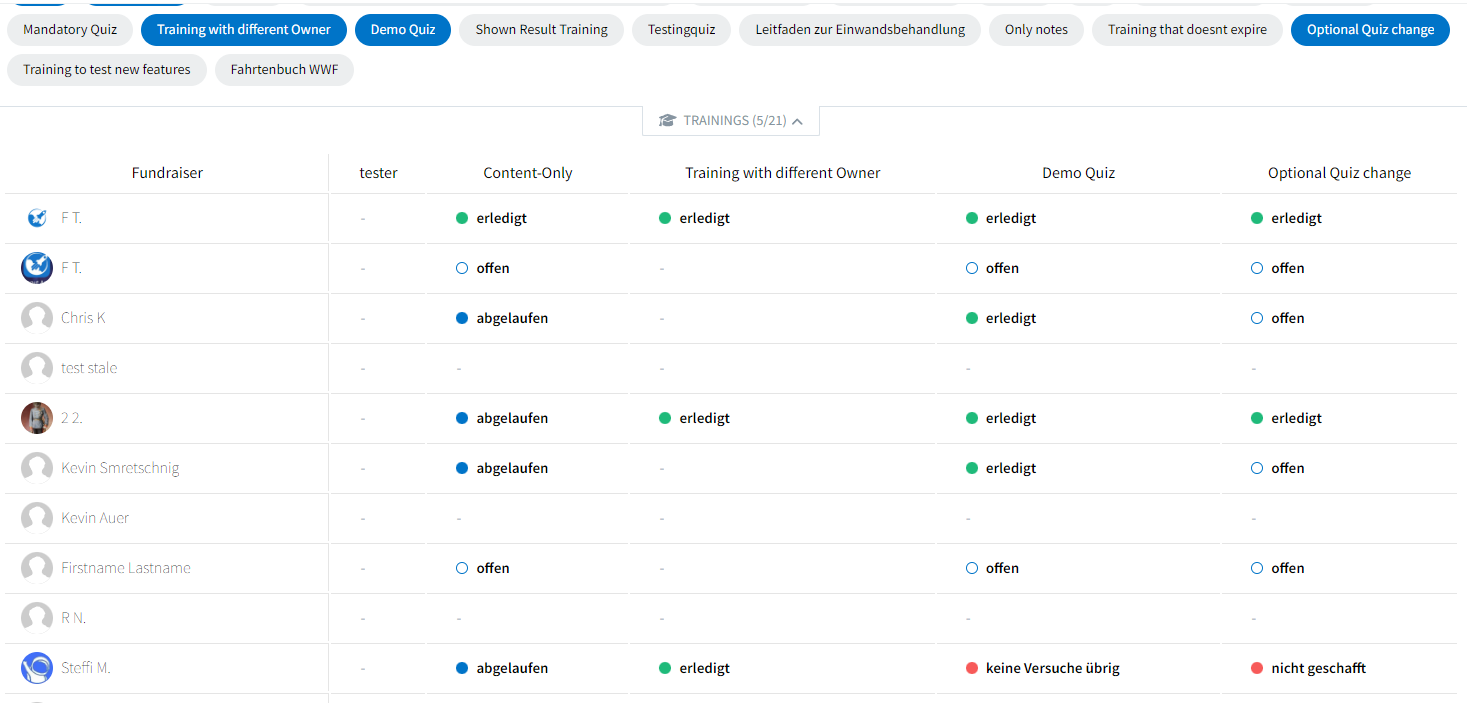Click Firstname Lastname Demo Quiz offen
This screenshot has width=1467, height=703.
(x=992, y=568)
